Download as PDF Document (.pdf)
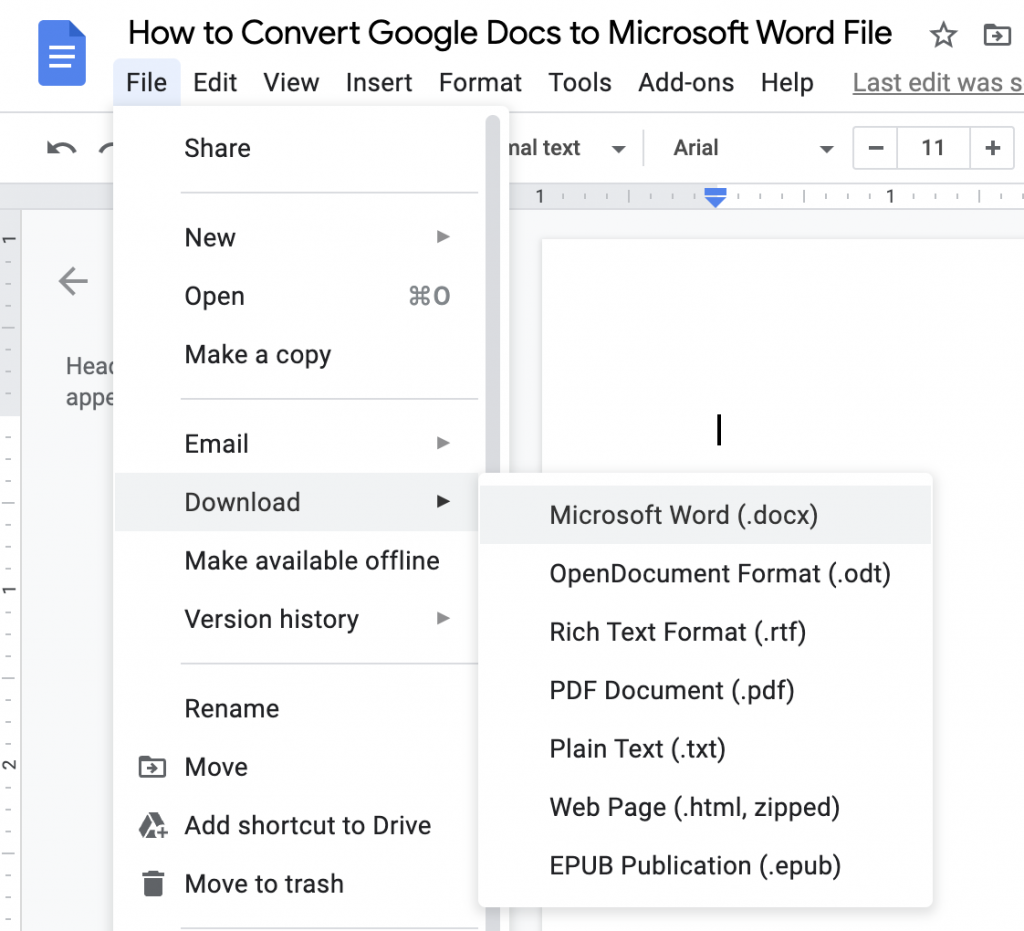The width and height of the screenshot is (1024, 931). [705, 690]
